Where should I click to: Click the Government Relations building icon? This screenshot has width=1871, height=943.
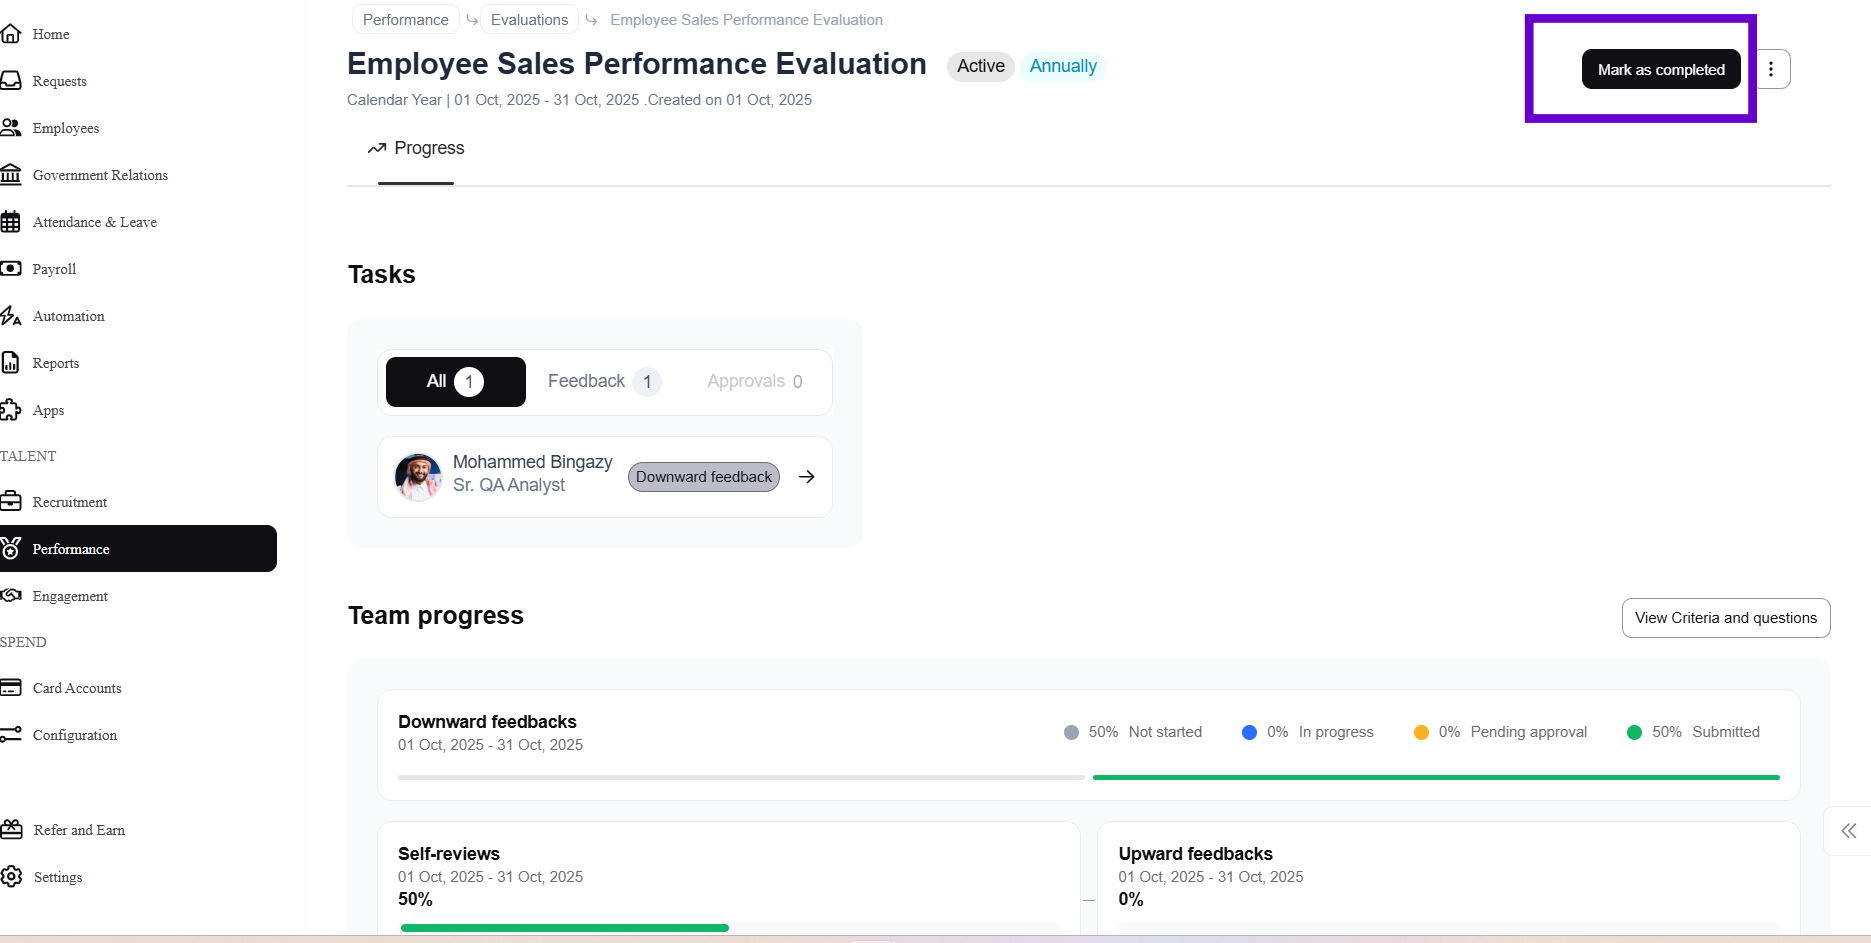click(x=11, y=175)
